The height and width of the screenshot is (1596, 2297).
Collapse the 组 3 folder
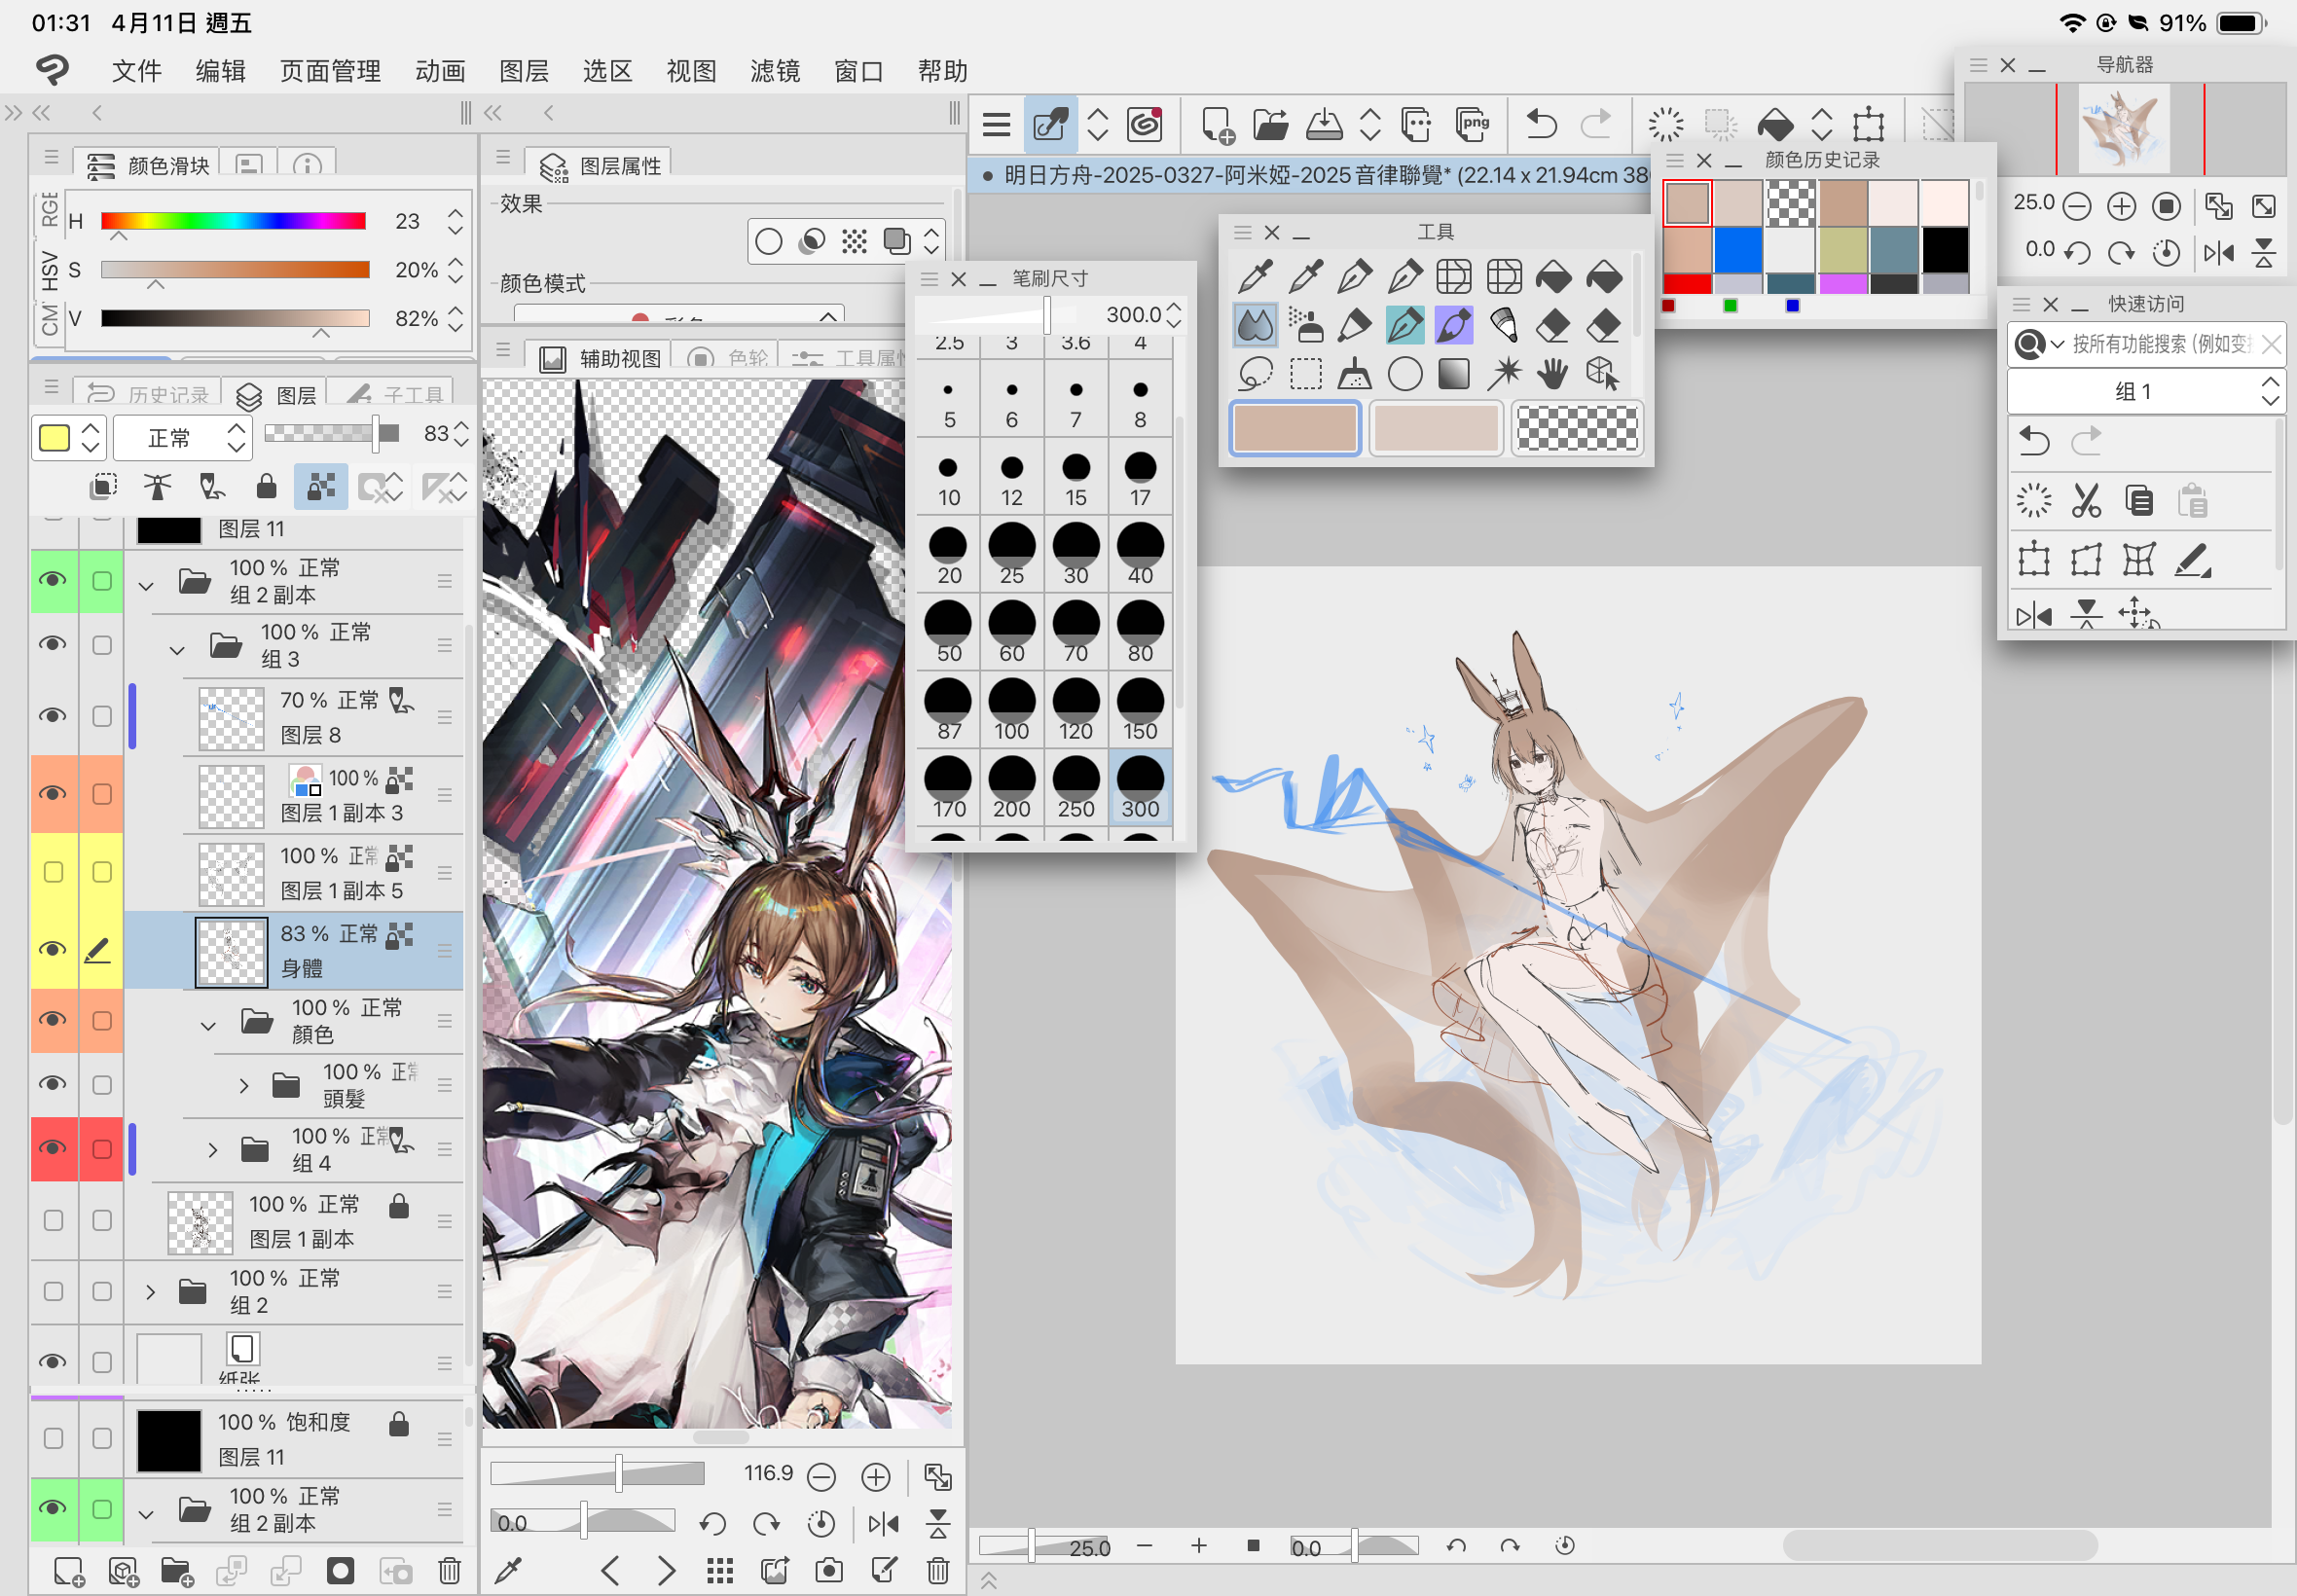click(177, 650)
